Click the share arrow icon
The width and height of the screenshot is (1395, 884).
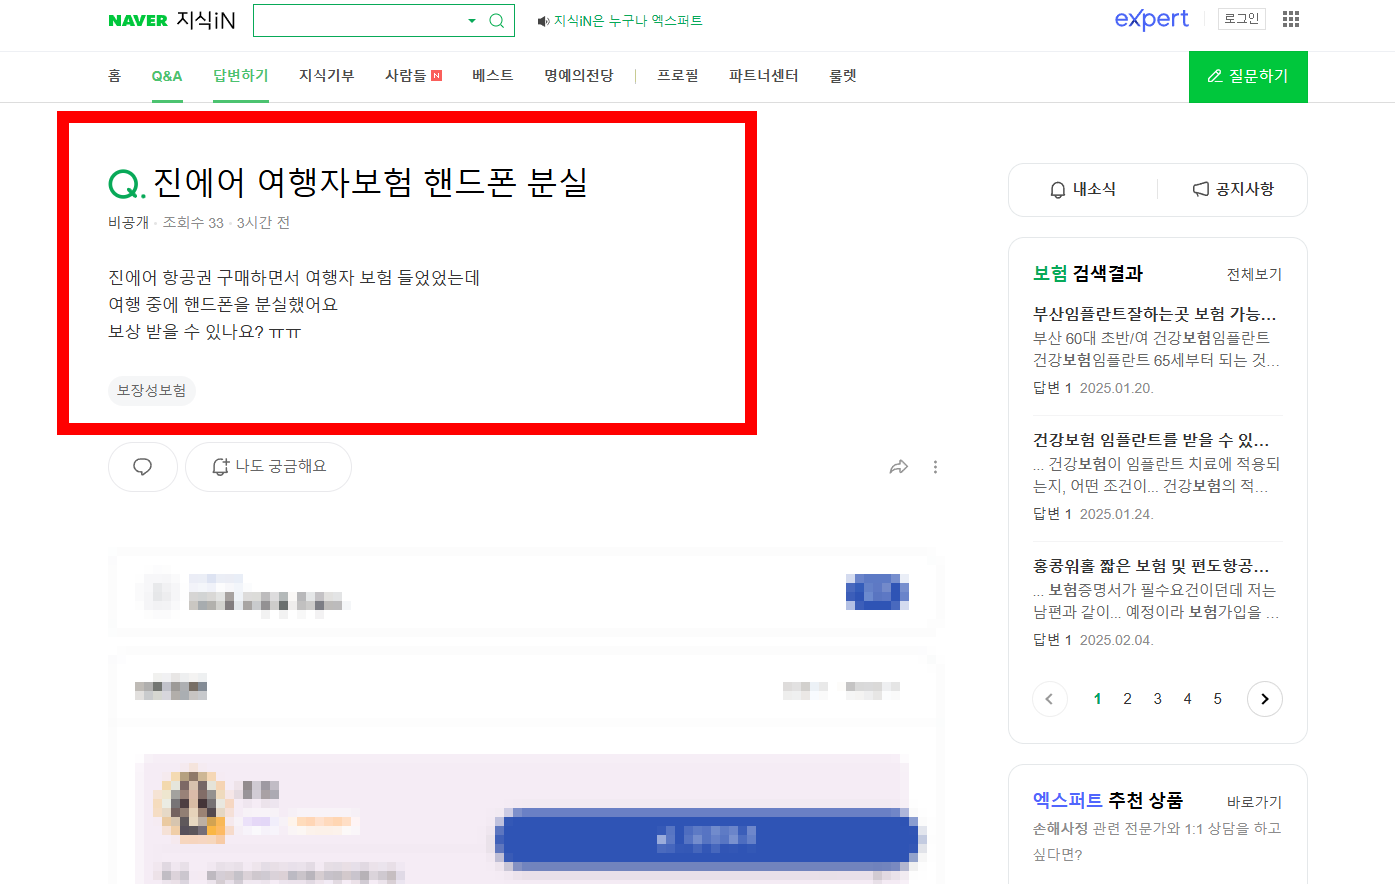click(x=899, y=467)
